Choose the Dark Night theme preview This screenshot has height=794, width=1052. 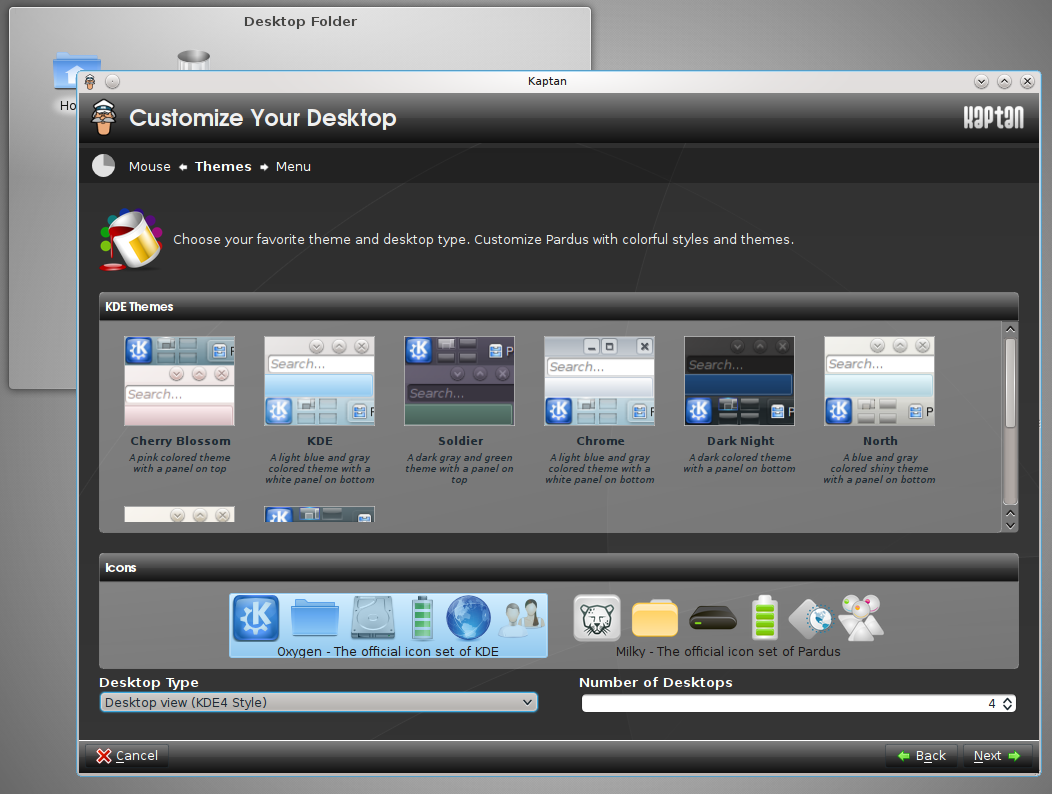(x=739, y=381)
